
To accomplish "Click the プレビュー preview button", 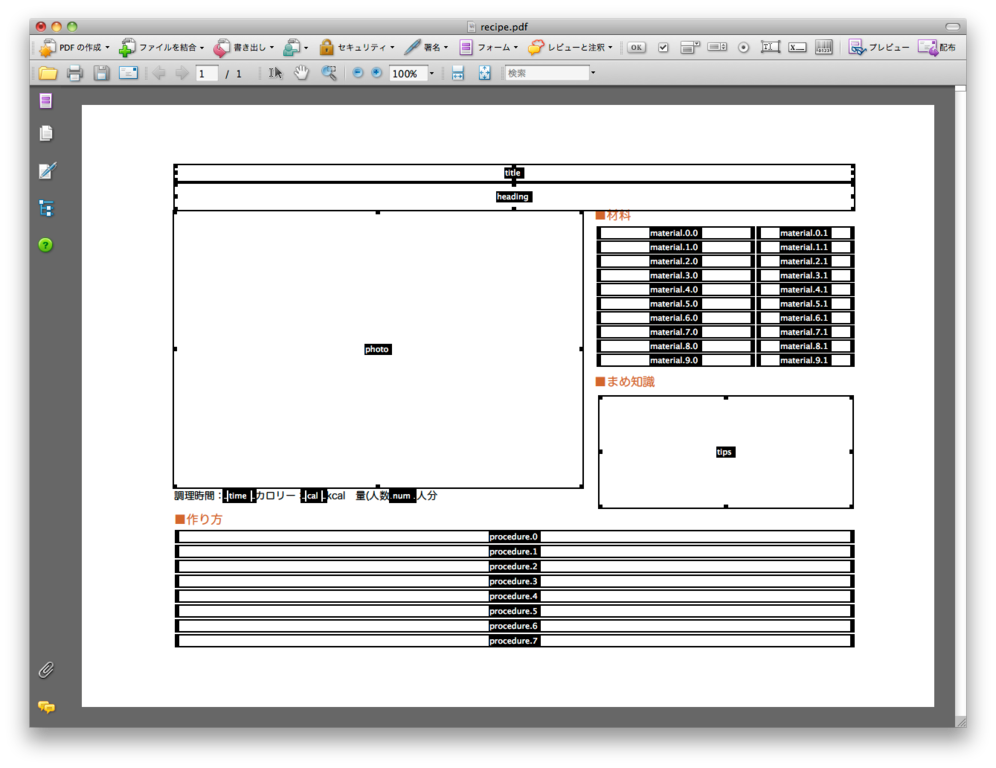I will tap(879, 47).
